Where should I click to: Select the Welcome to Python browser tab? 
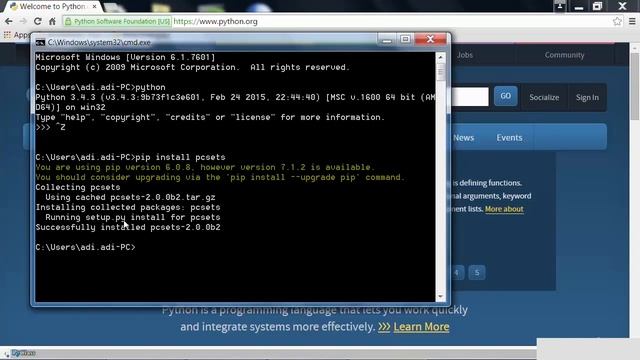[53, 7]
